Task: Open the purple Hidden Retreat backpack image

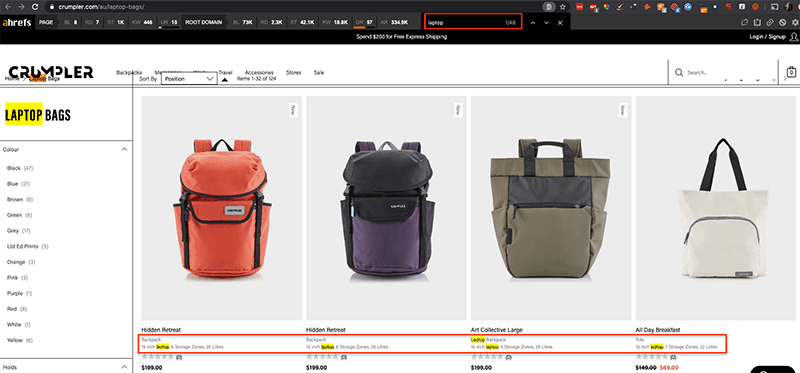Action: click(x=386, y=208)
